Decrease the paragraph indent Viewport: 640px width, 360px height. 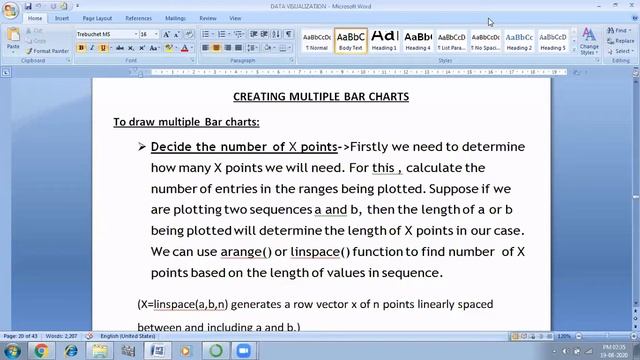point(253,34)
